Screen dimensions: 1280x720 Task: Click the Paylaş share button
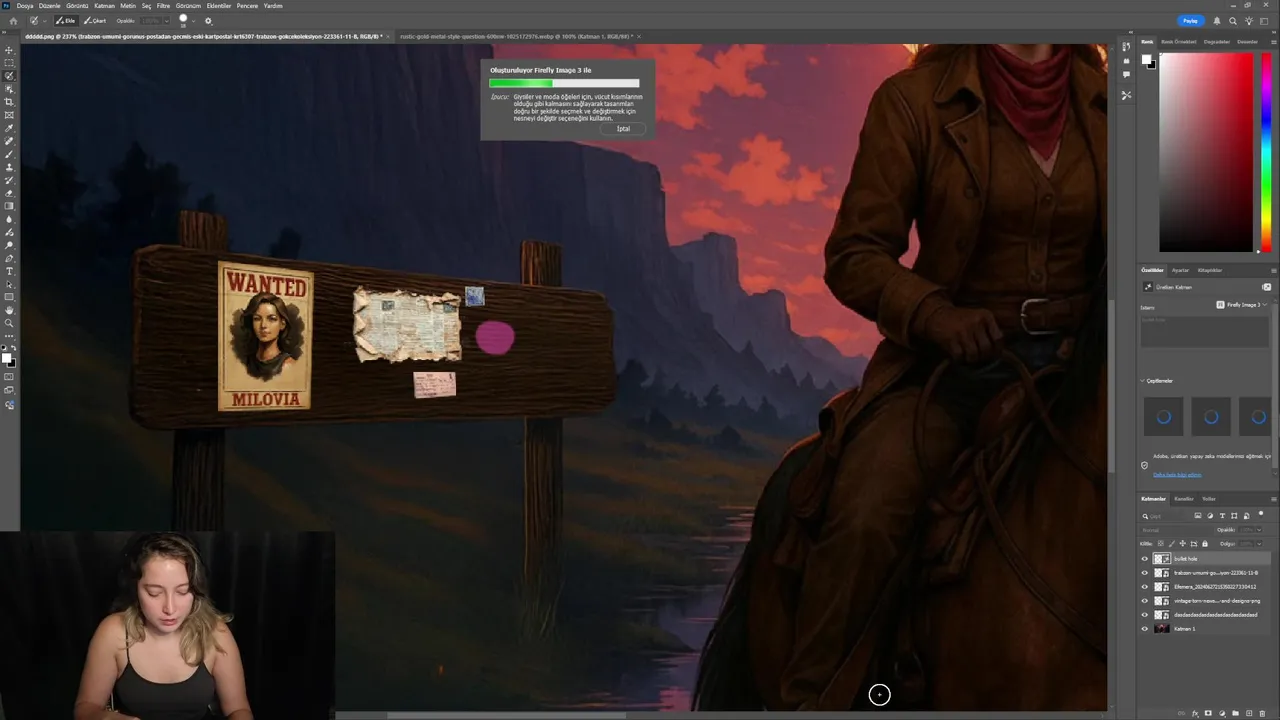coord(1190,20)
